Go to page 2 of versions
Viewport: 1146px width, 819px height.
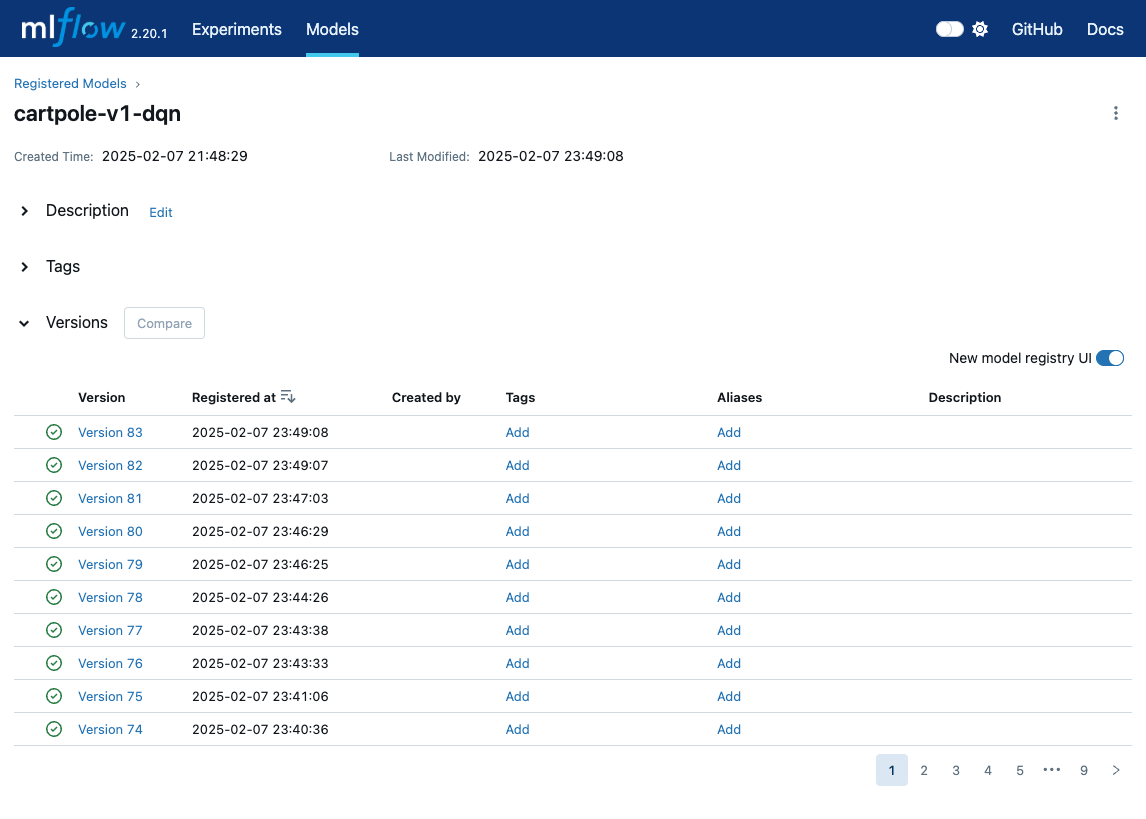(x=924, y=770)
